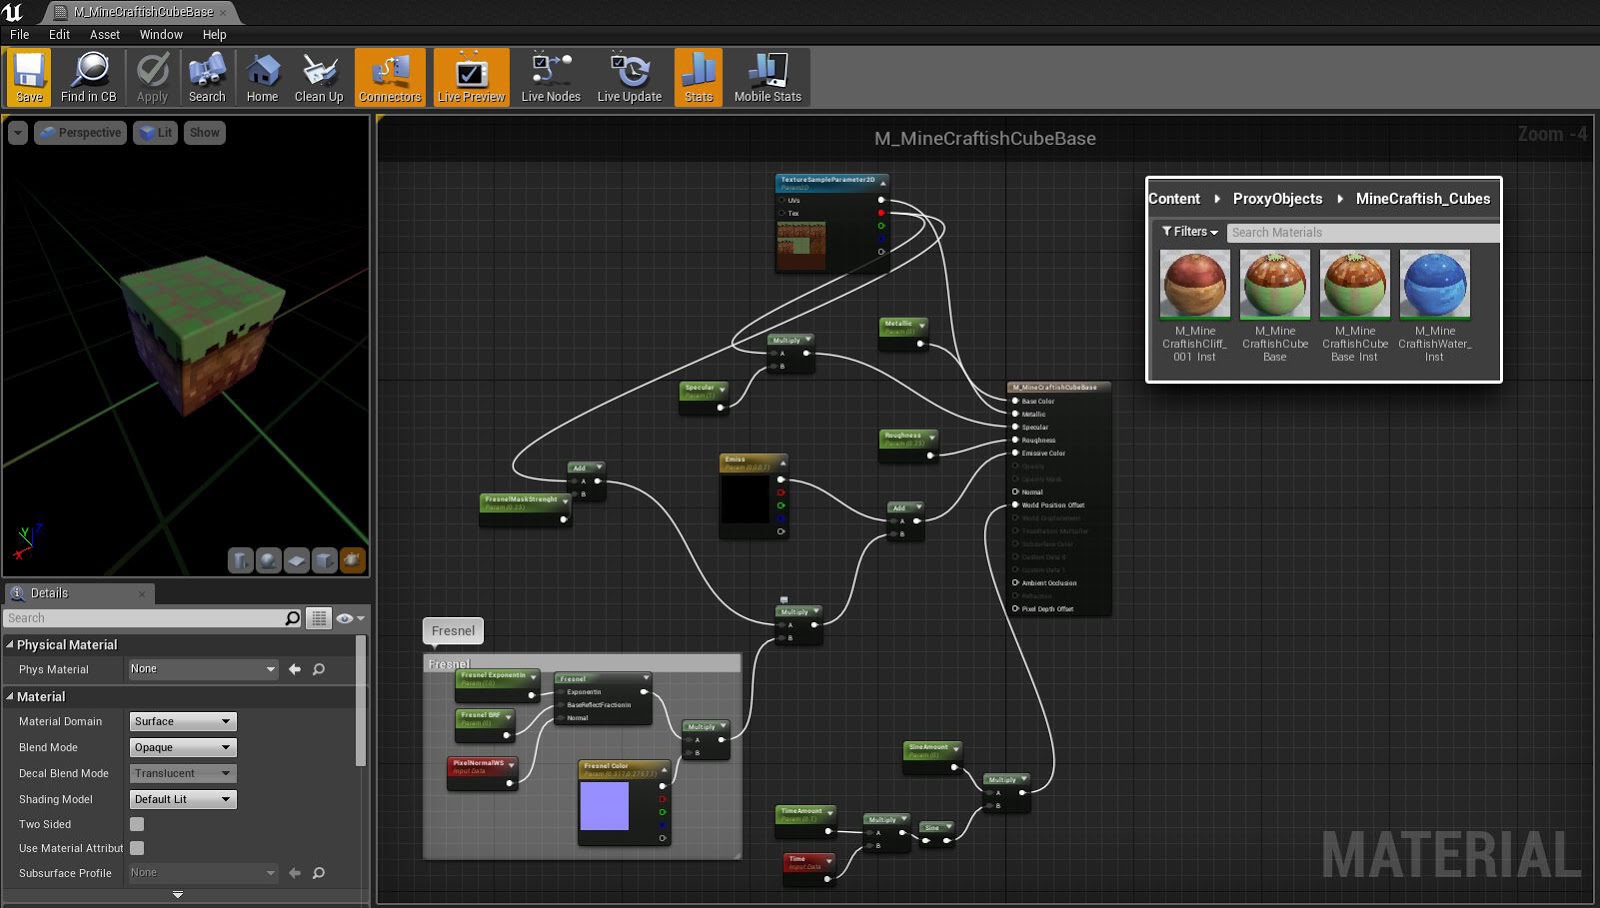Click the Lit view mode button
1600x908 pixels.
point(156,132)
